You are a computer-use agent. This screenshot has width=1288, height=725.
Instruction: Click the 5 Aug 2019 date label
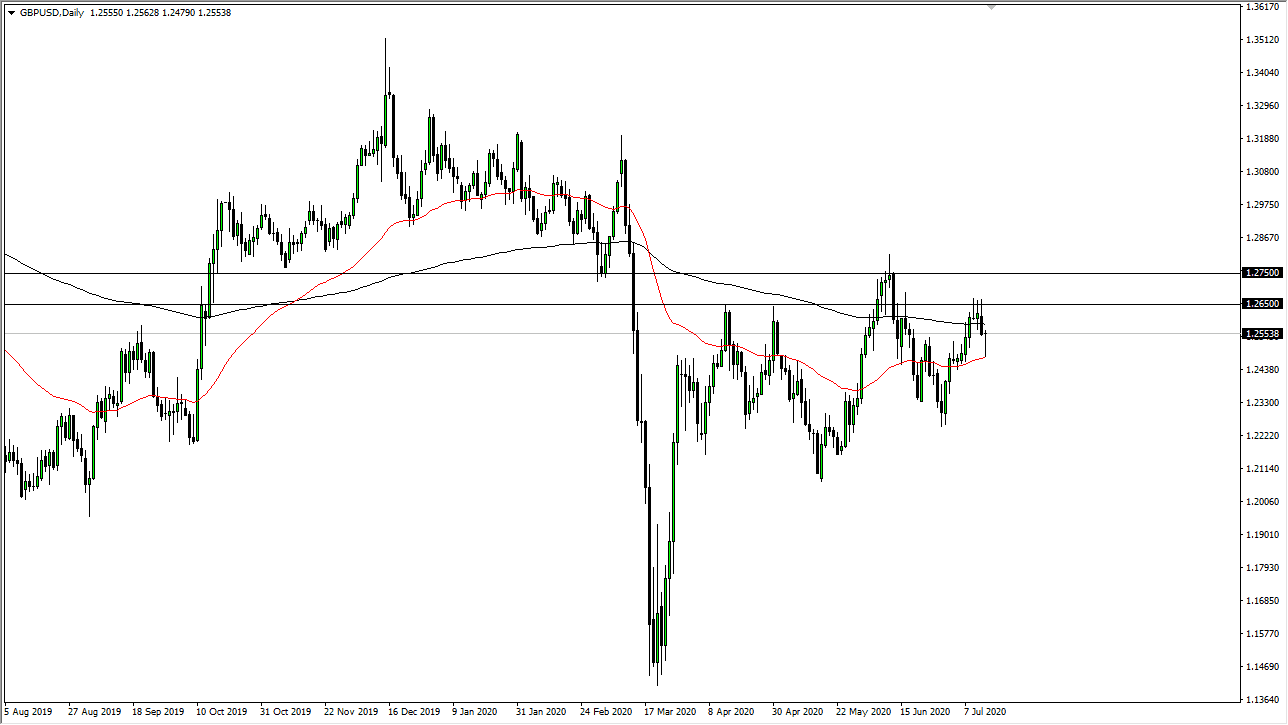[27, 712]
